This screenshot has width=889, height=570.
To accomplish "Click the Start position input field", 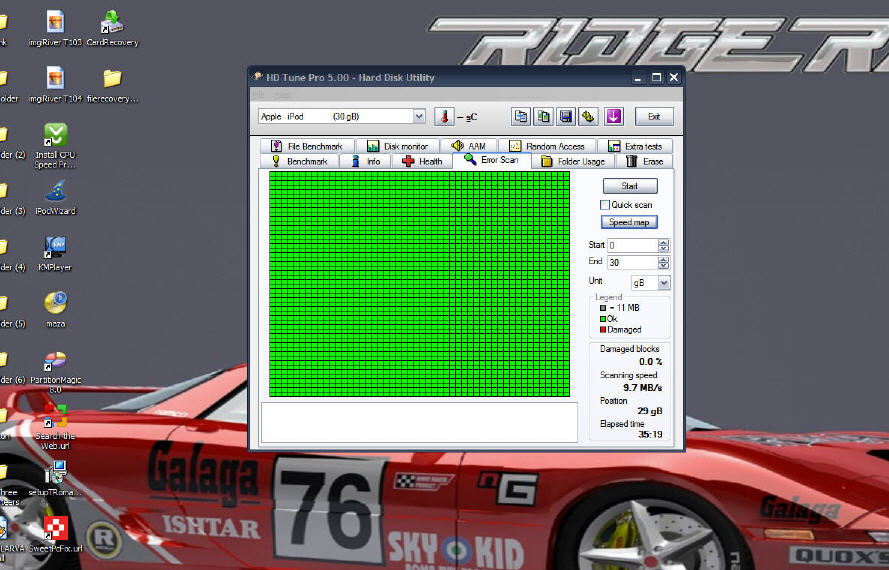I will click(x=632, y=246).
